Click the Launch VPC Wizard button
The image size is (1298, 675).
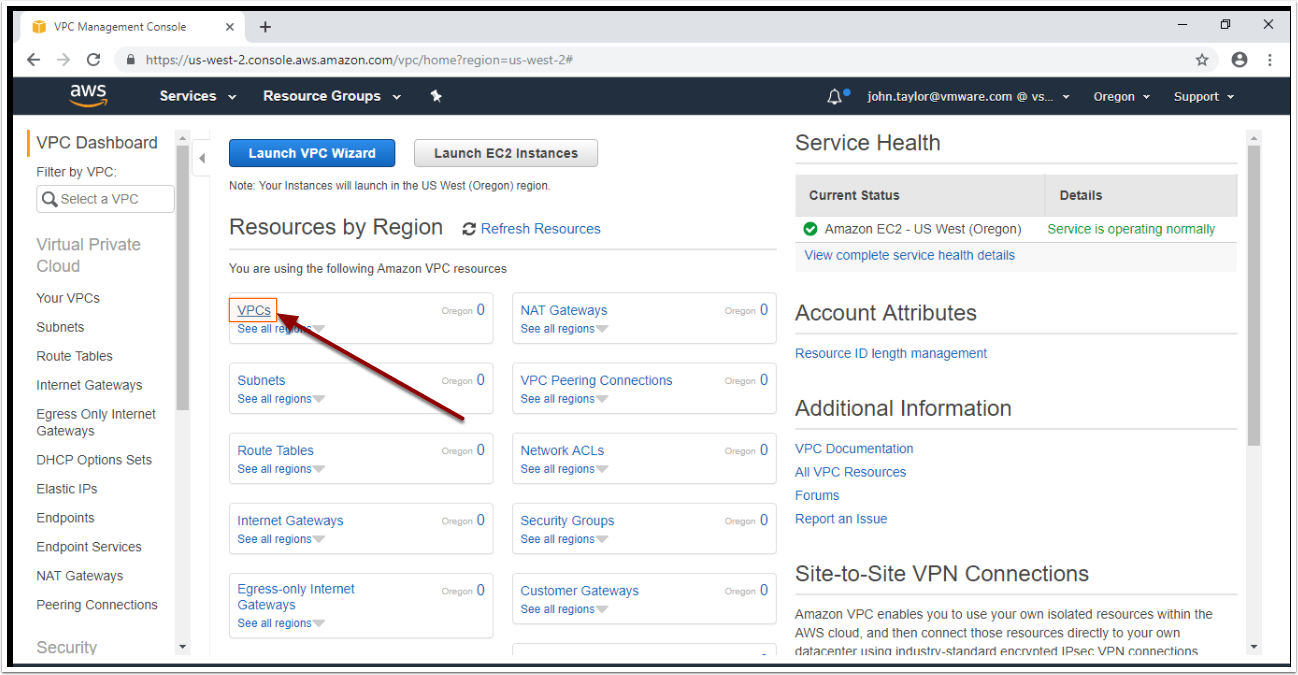coord(312,153)
